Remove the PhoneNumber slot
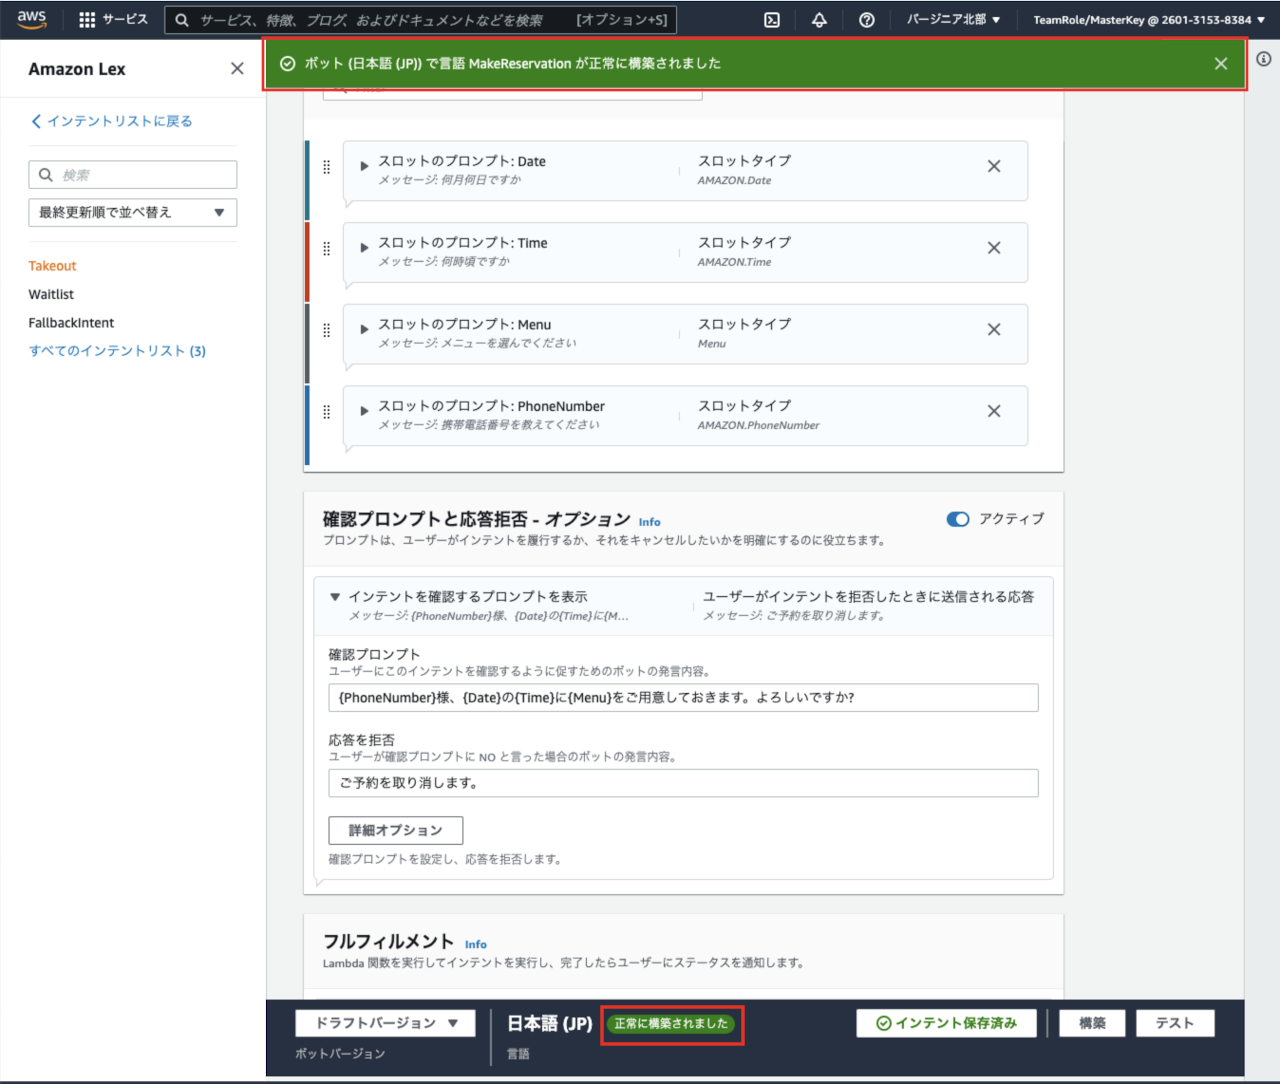Image resolution: width=1280 pixels, height=1084 pixels. point(994,411)
